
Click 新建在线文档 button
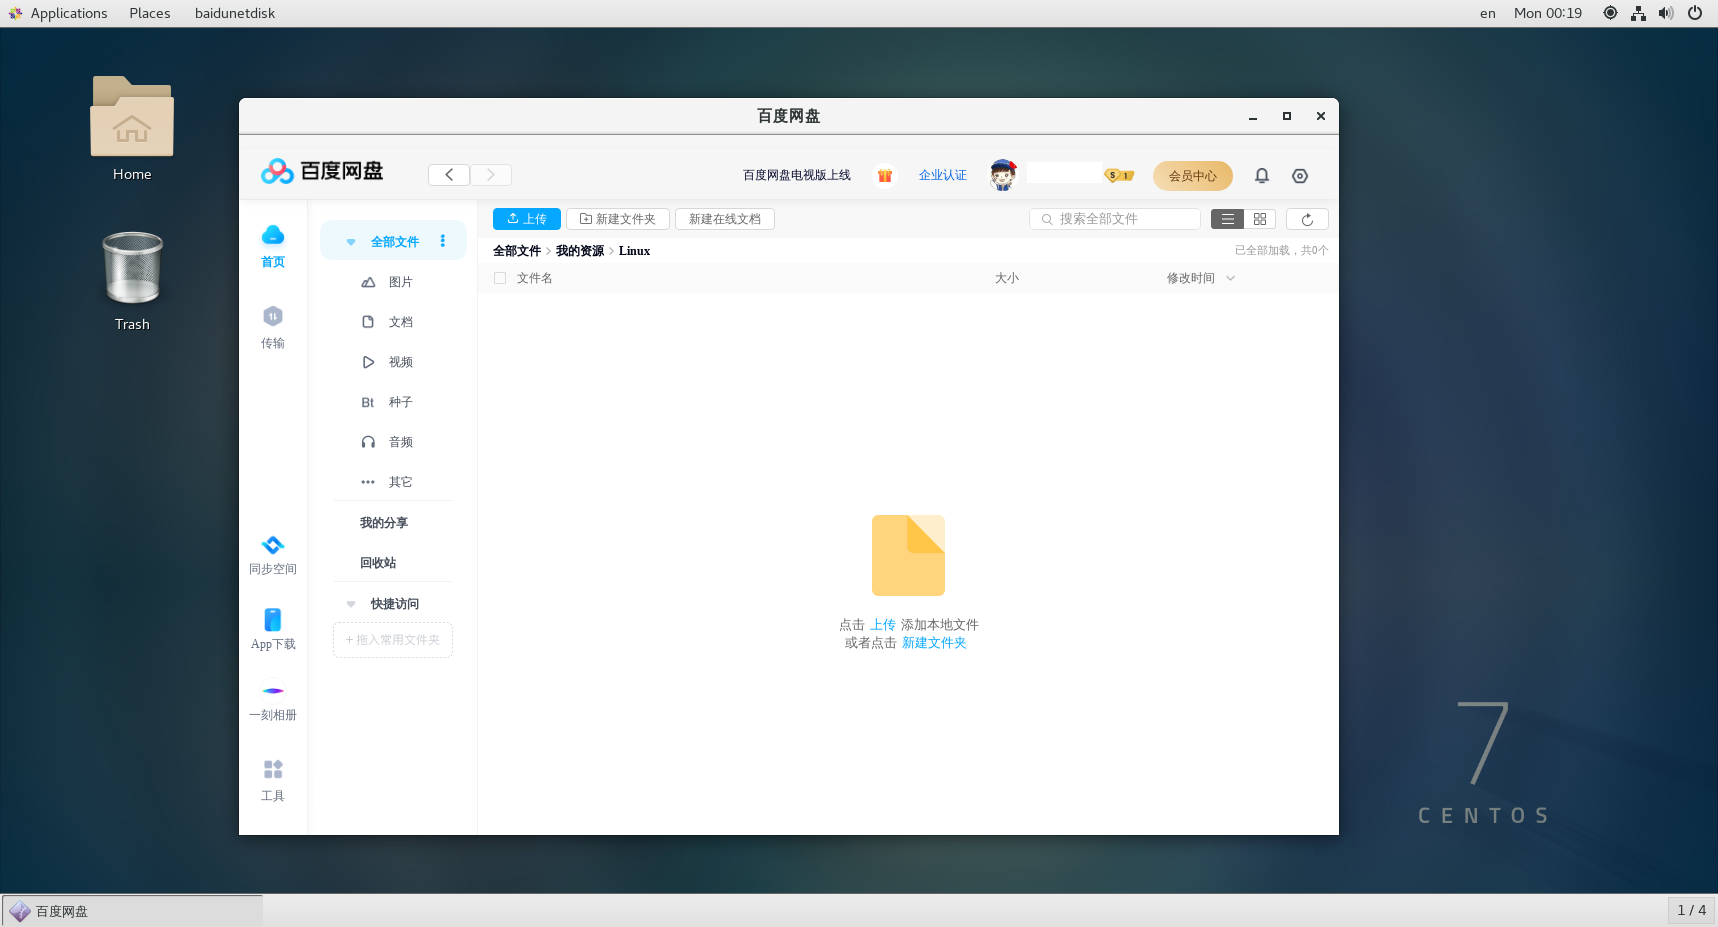pyautogui.click(x=725, y=219)
